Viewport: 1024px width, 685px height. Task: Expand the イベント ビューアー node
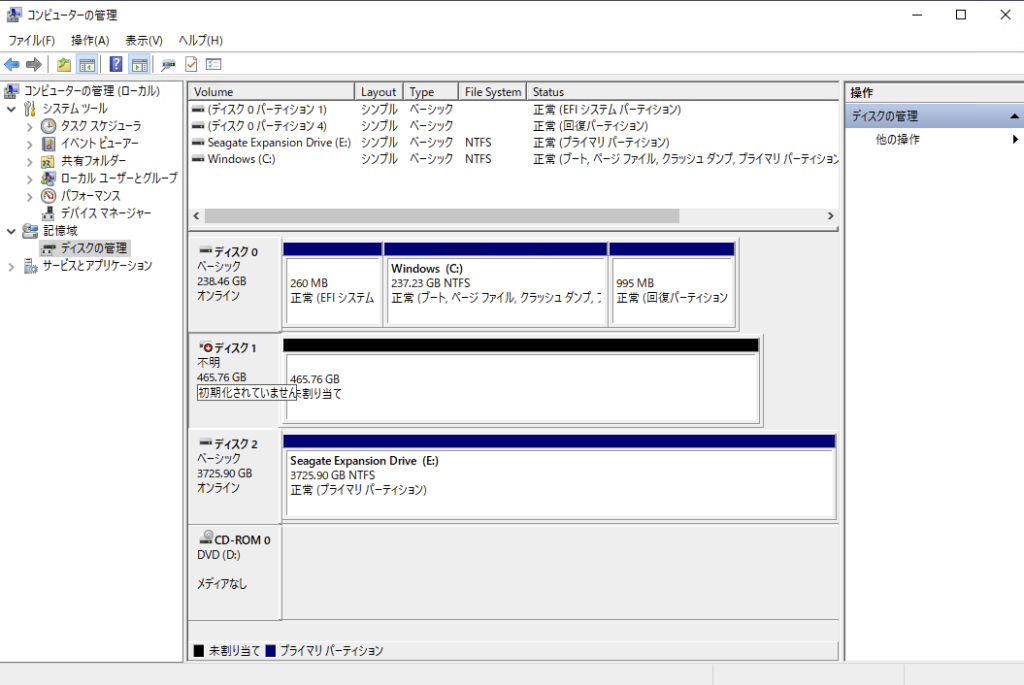click(x=30, y=144)
